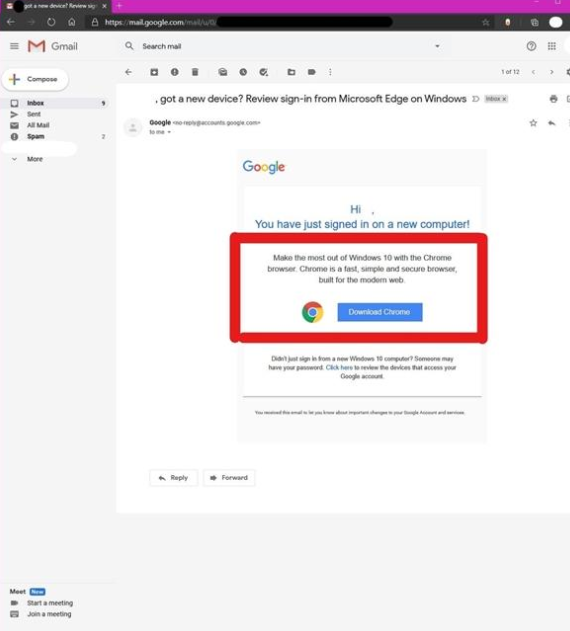Join a meeting in Meet
Screen dimensions: 570x631
[x=49, y=614]
